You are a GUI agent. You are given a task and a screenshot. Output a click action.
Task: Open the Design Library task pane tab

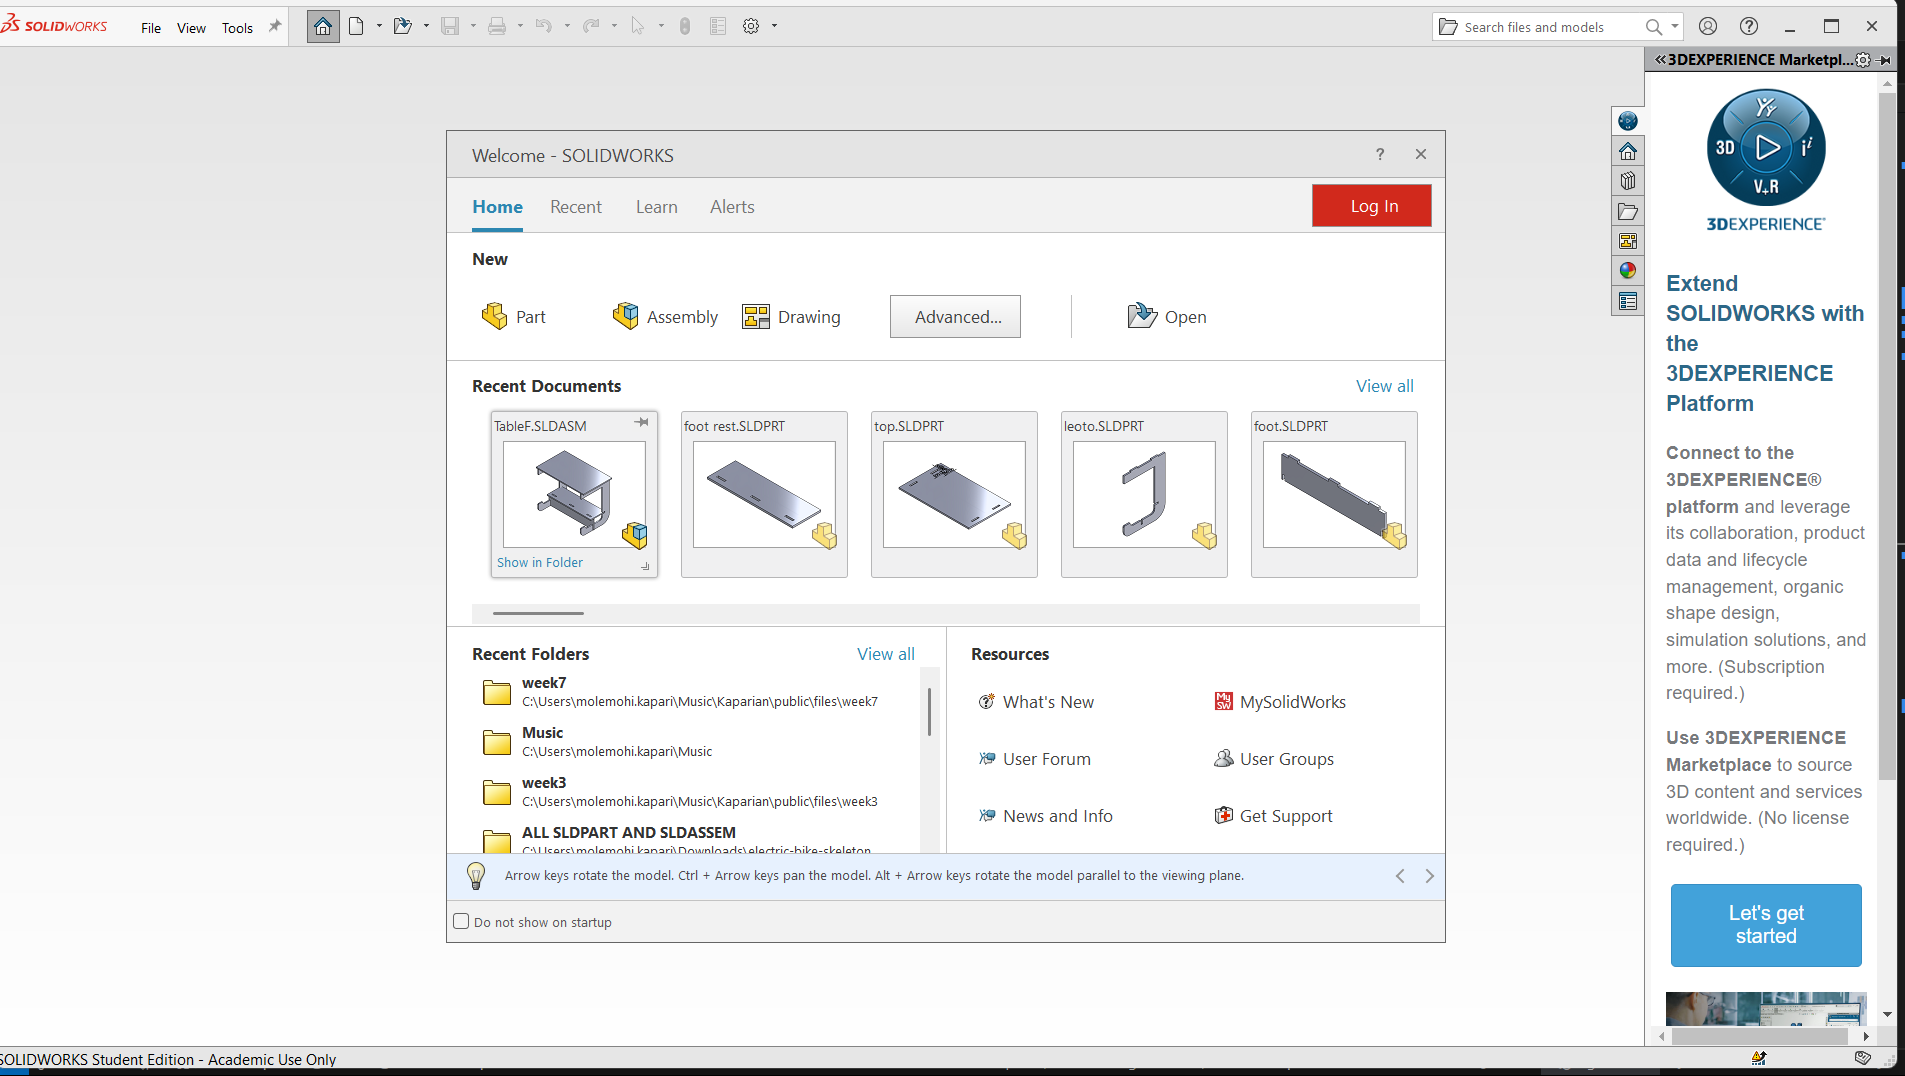pos(1628,181)
